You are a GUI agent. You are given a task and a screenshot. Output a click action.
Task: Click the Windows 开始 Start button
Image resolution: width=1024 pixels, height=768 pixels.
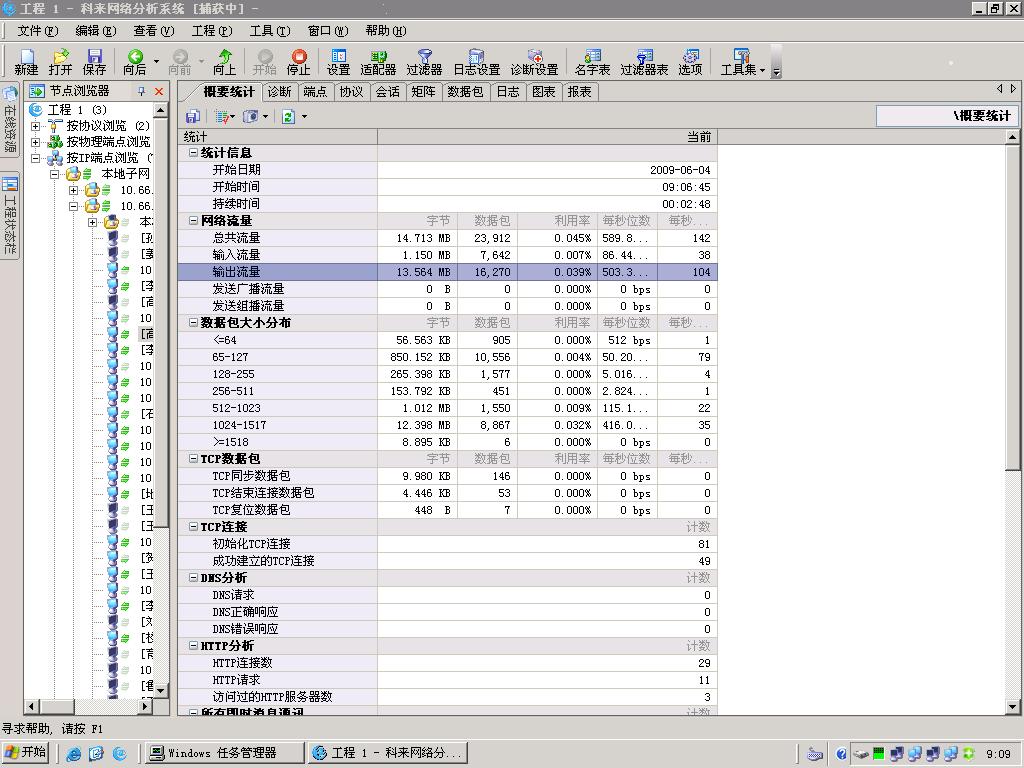click(26, 753)
